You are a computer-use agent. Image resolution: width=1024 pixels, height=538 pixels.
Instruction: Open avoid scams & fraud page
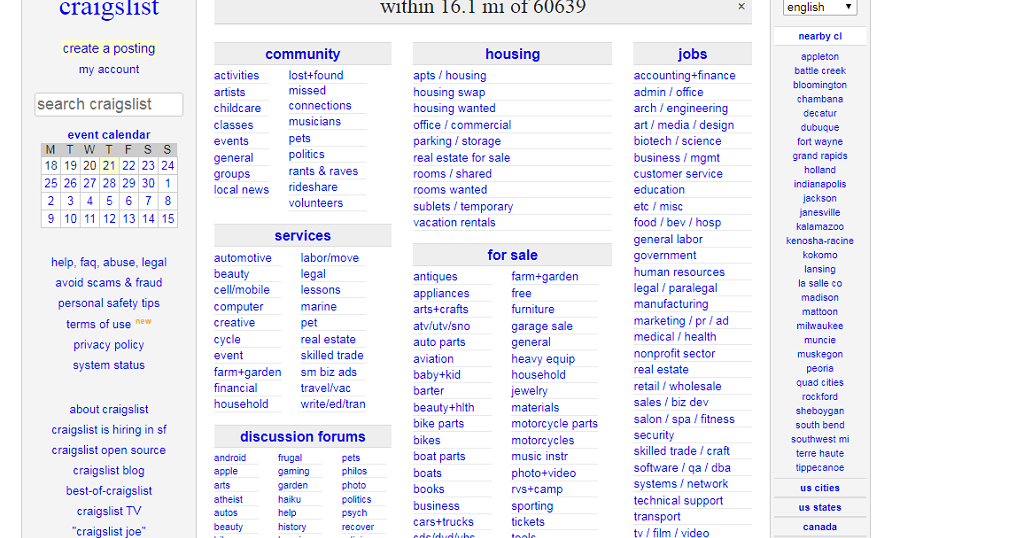[x=109, y=283]
